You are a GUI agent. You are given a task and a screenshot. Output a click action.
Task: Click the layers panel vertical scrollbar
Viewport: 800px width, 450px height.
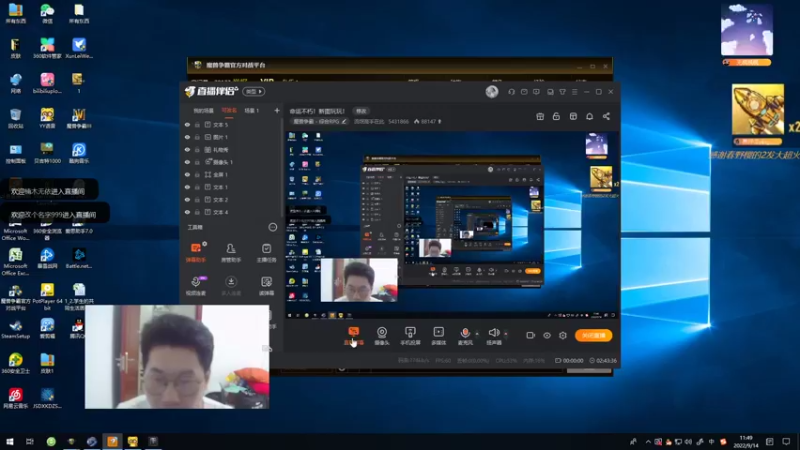pyautogui.click(x=281, y=168)
